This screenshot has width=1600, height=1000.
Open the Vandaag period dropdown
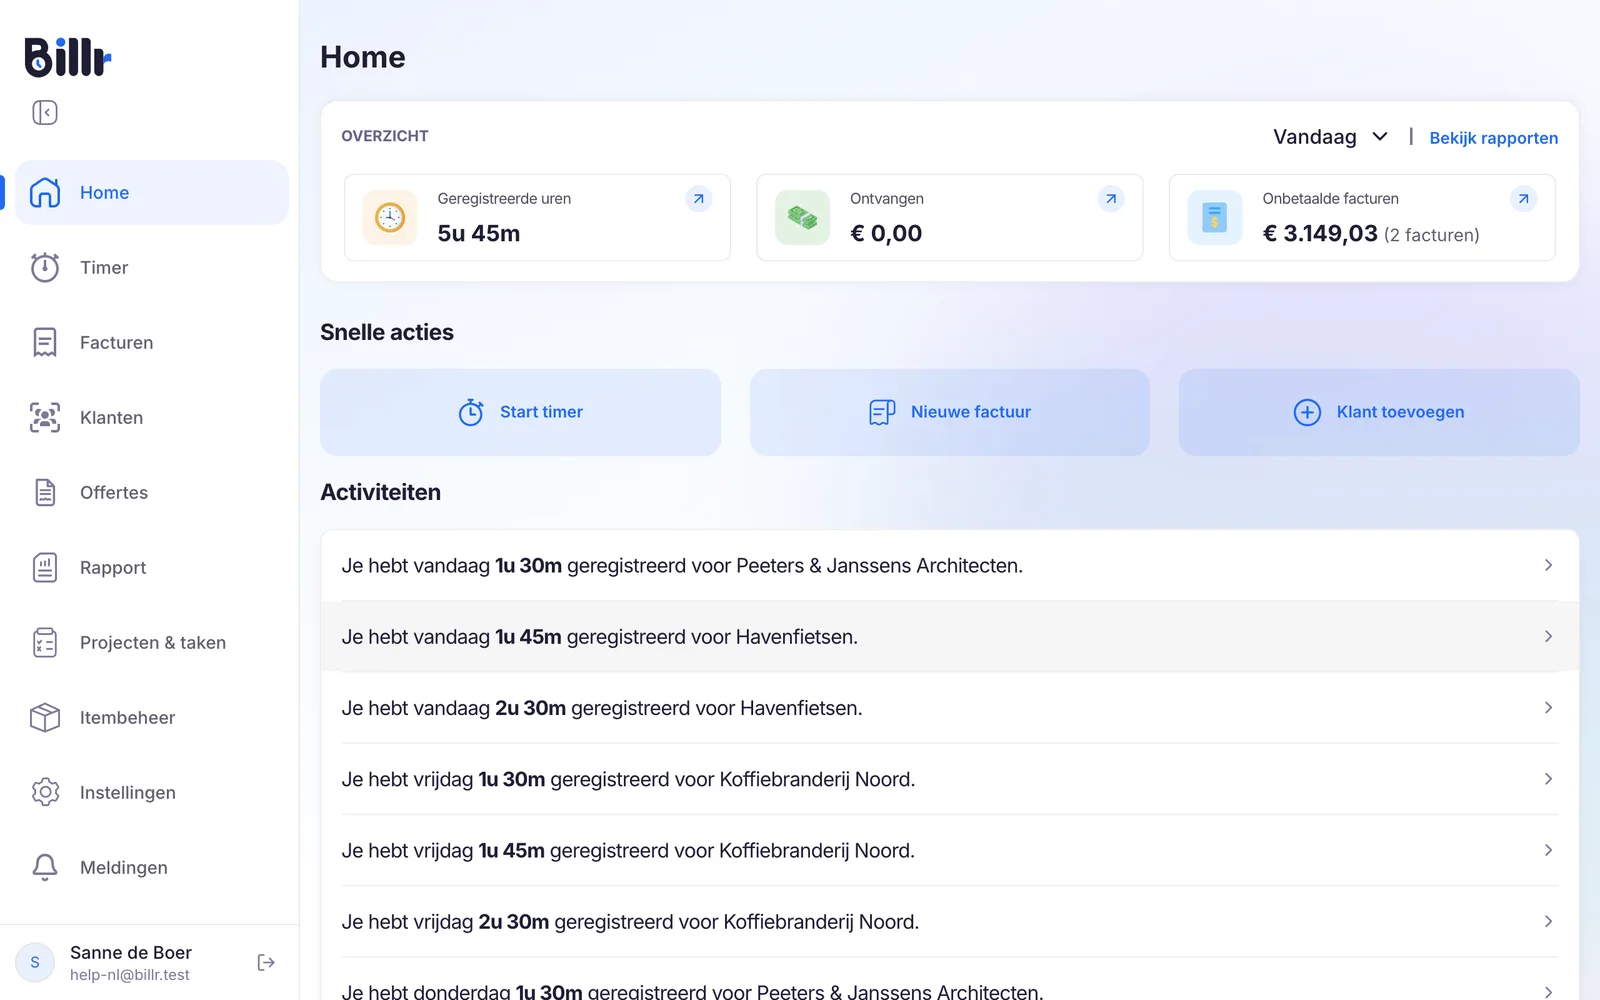1330,137
